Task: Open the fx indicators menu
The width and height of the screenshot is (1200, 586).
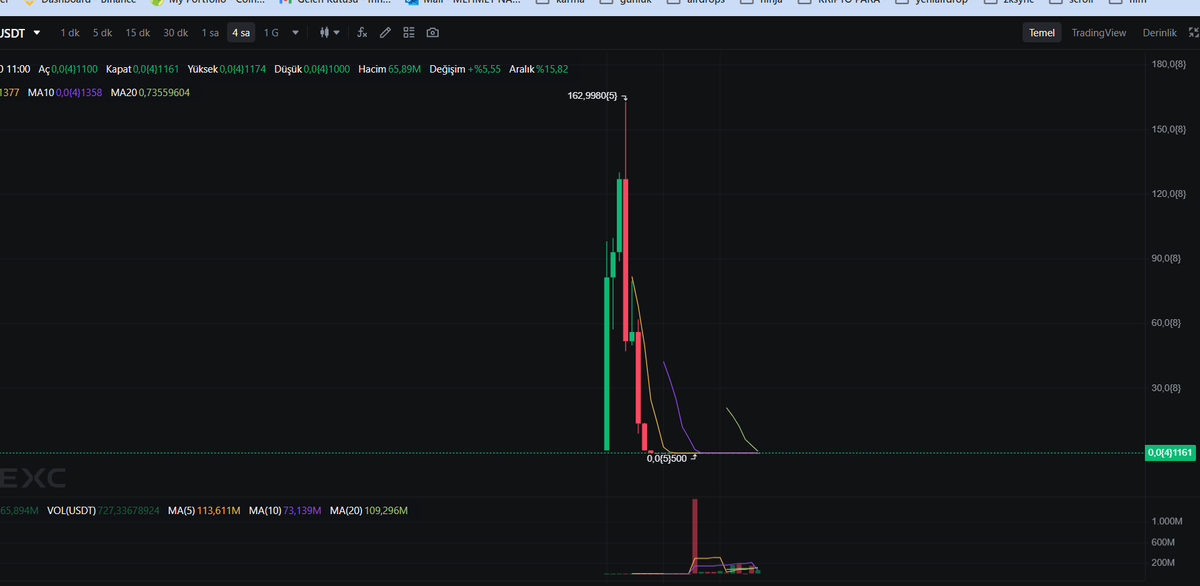Action: (x=362, y=33)
